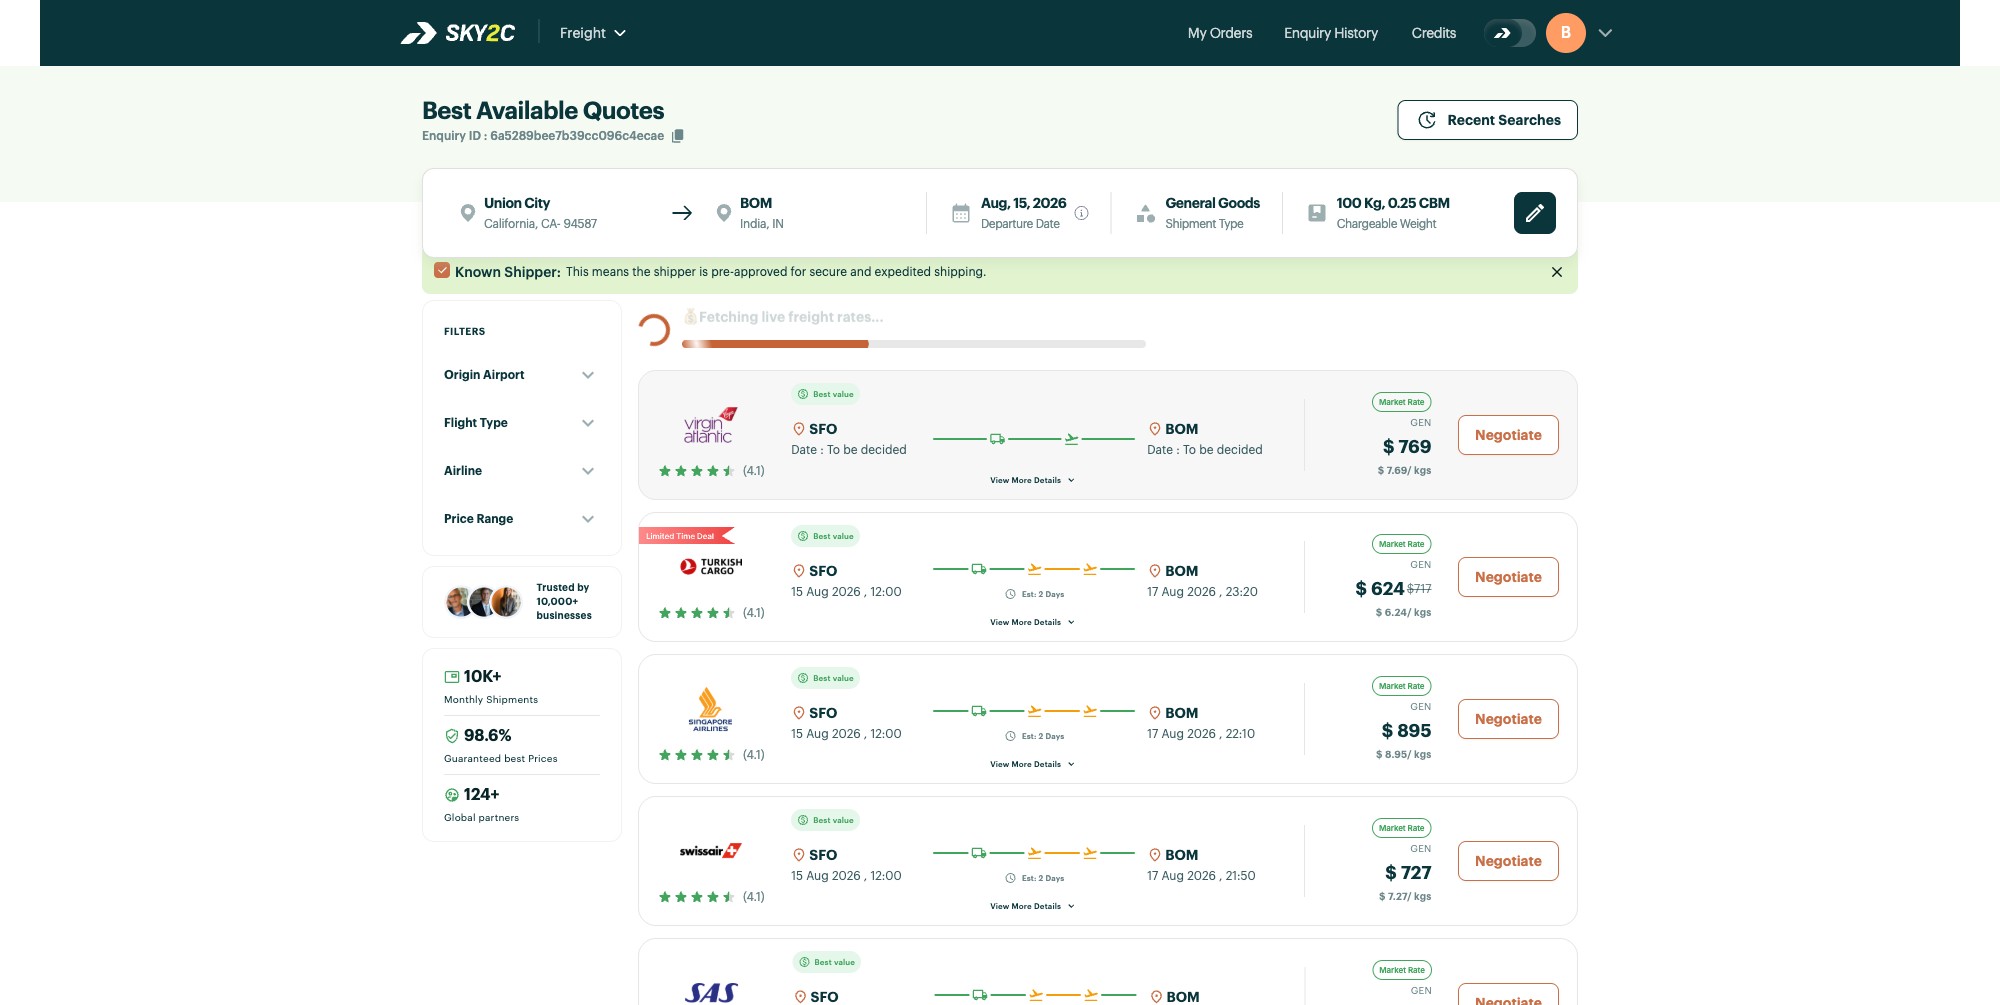Click the Best value badge on Turkish Cargo
This screenshot has width=2000, height=1005.
coord(826,536)
